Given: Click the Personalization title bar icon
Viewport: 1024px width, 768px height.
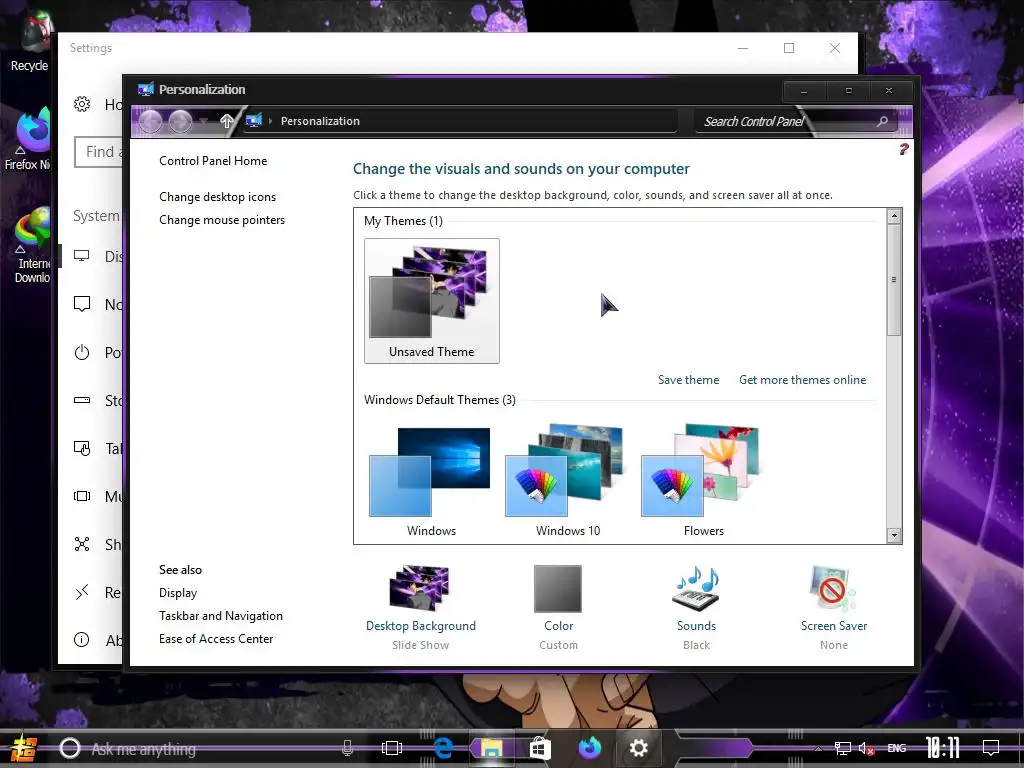Looking at the screenshot, I should pyautogui.click(x=146, y=89).
